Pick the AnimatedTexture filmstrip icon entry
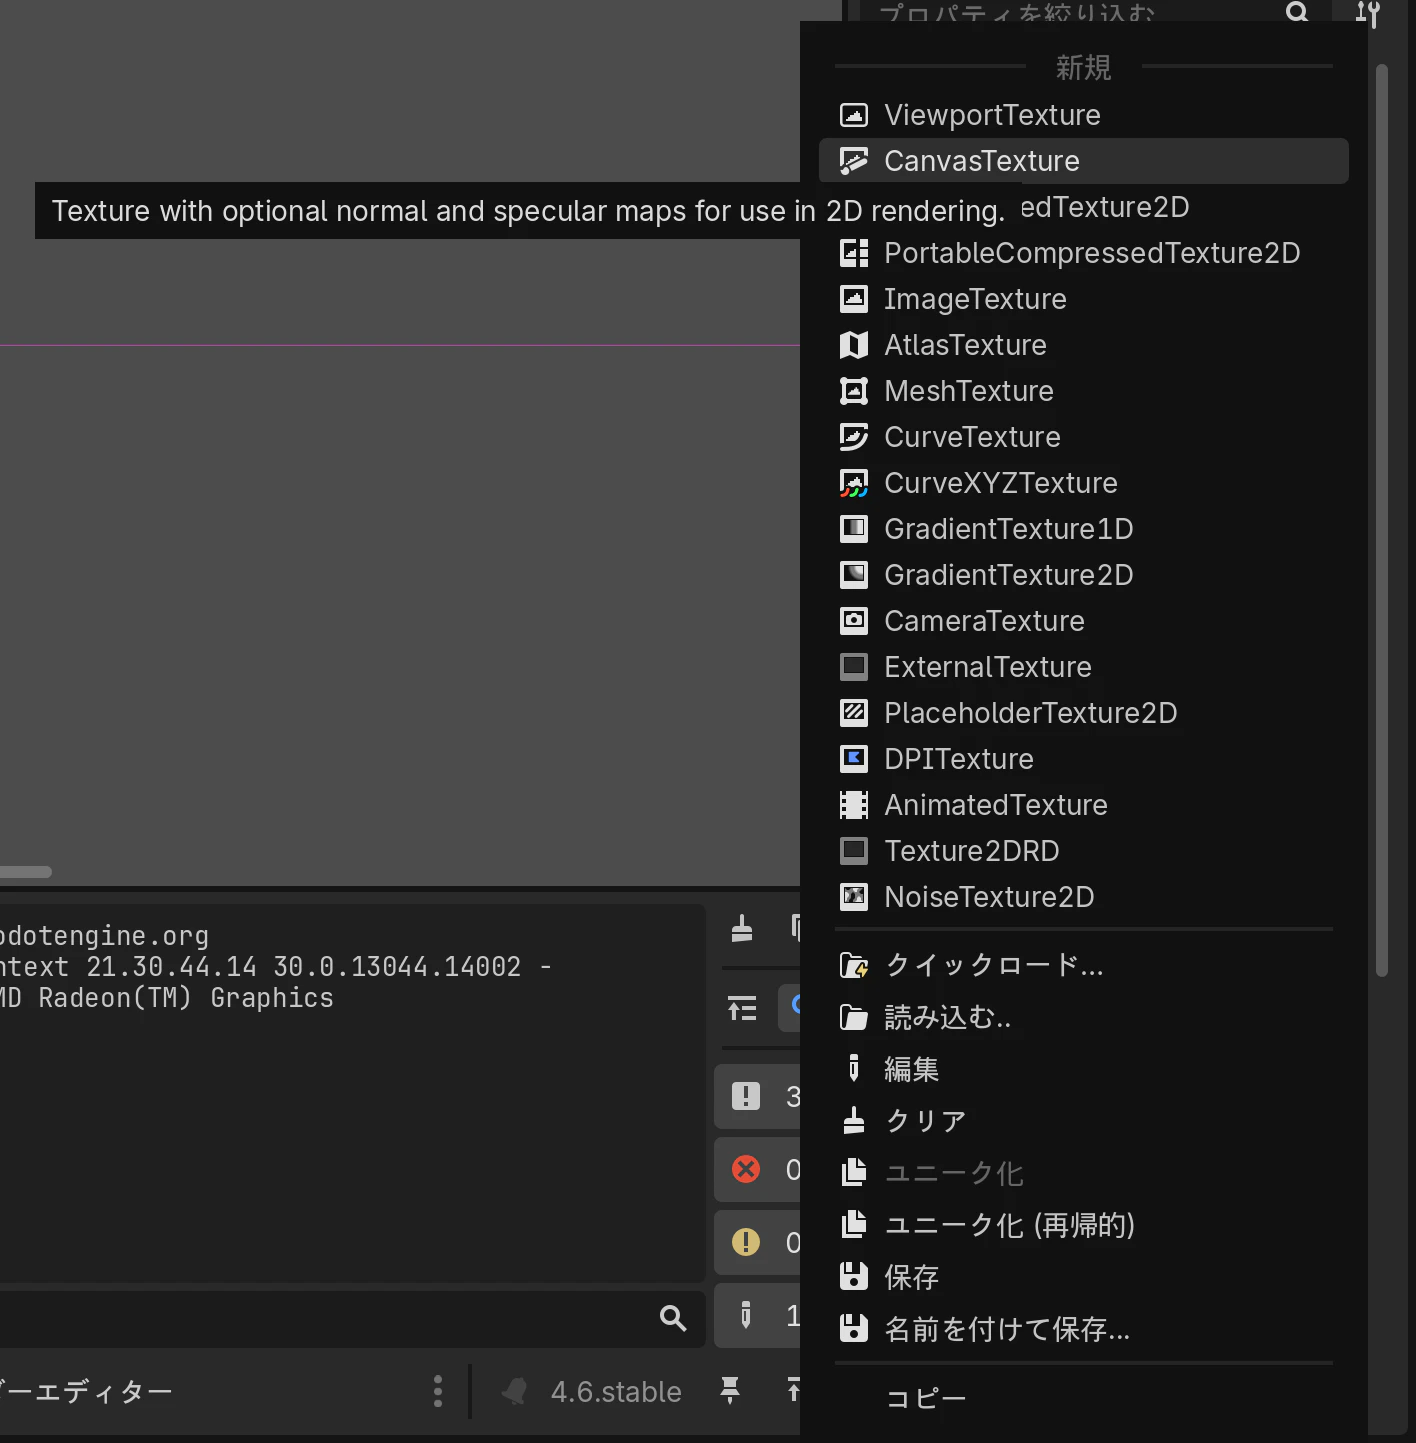Image resolution: width=1416 pixels, height=1443 pixels. [x=1083, y=805]
